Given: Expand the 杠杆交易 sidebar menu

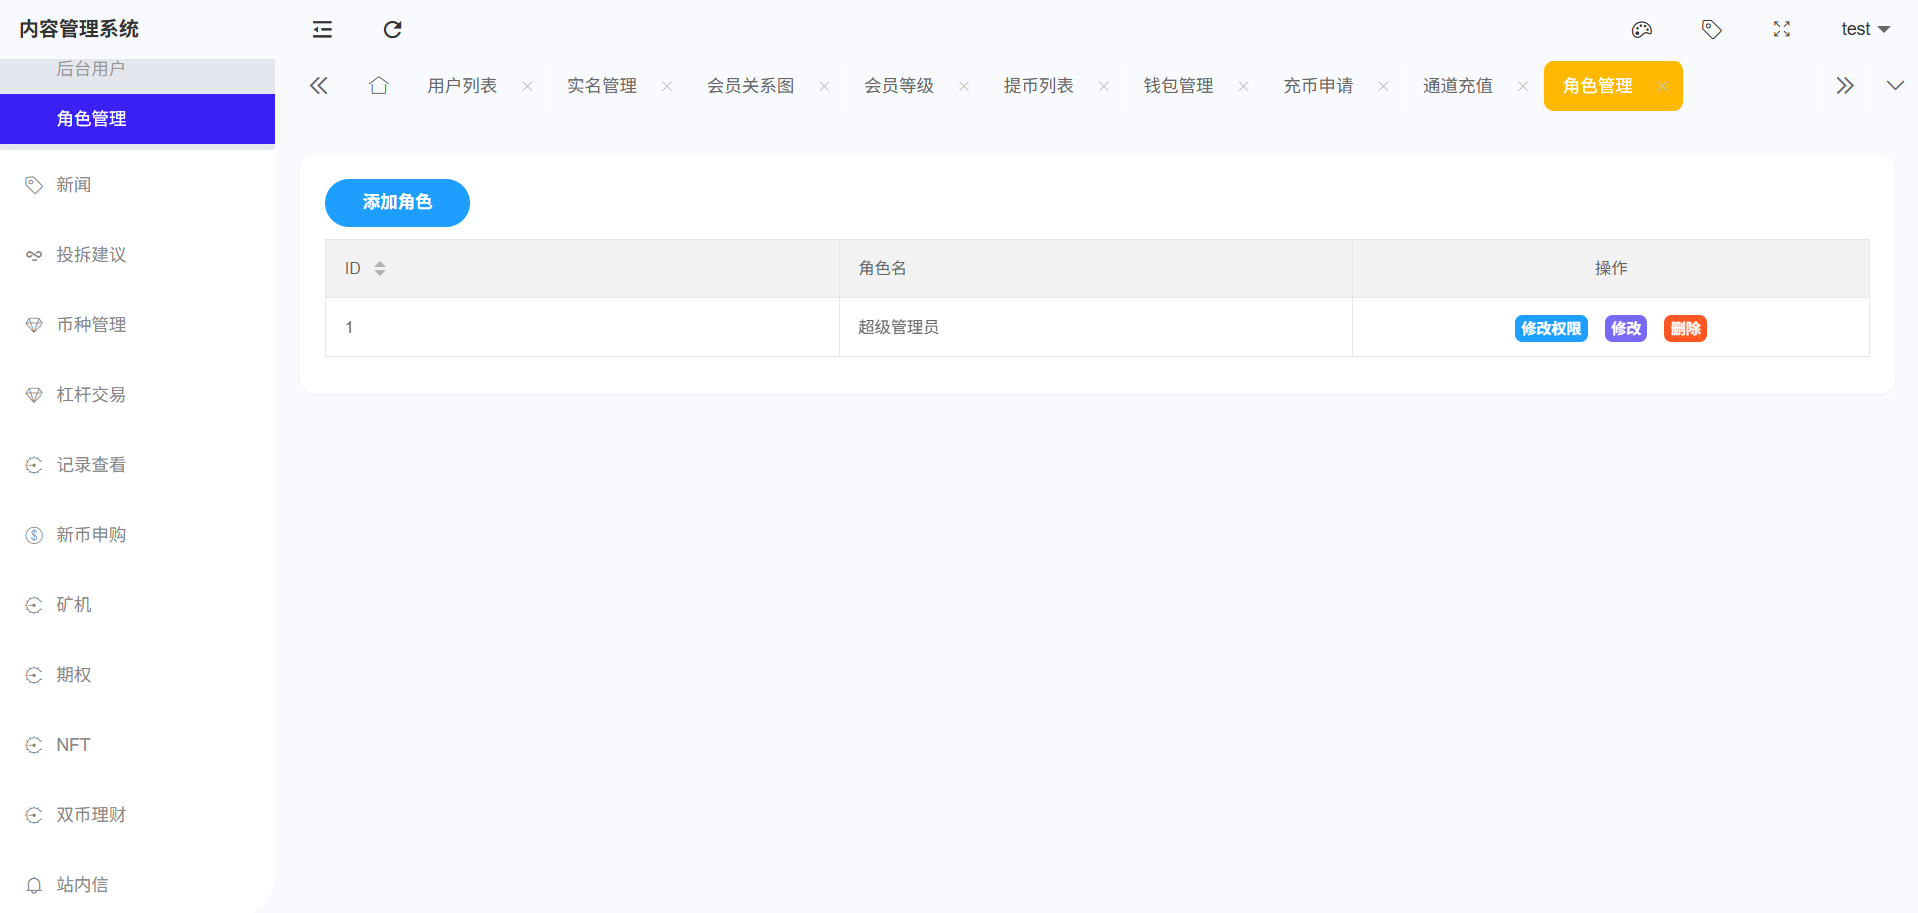Looking at the screenshot, I should (91, 395).
